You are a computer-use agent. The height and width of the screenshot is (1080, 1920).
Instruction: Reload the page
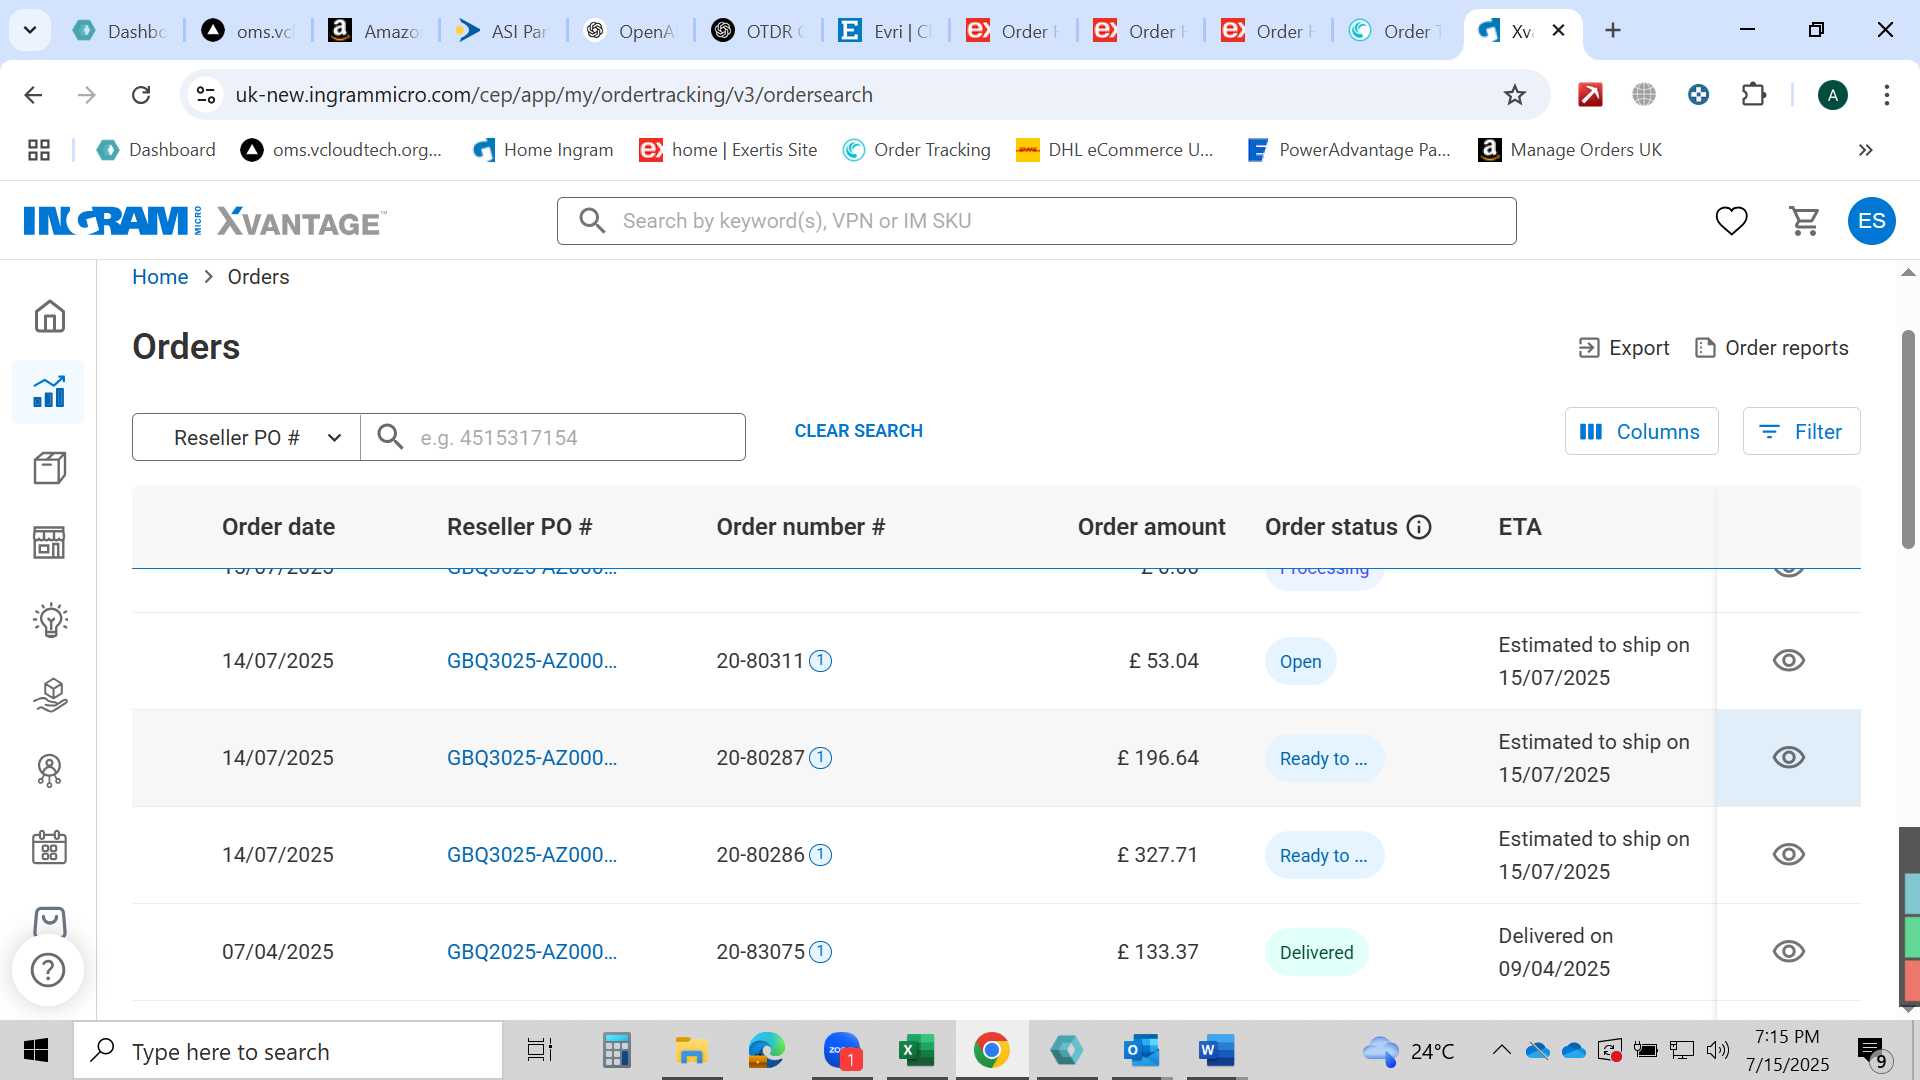point(141,95)
